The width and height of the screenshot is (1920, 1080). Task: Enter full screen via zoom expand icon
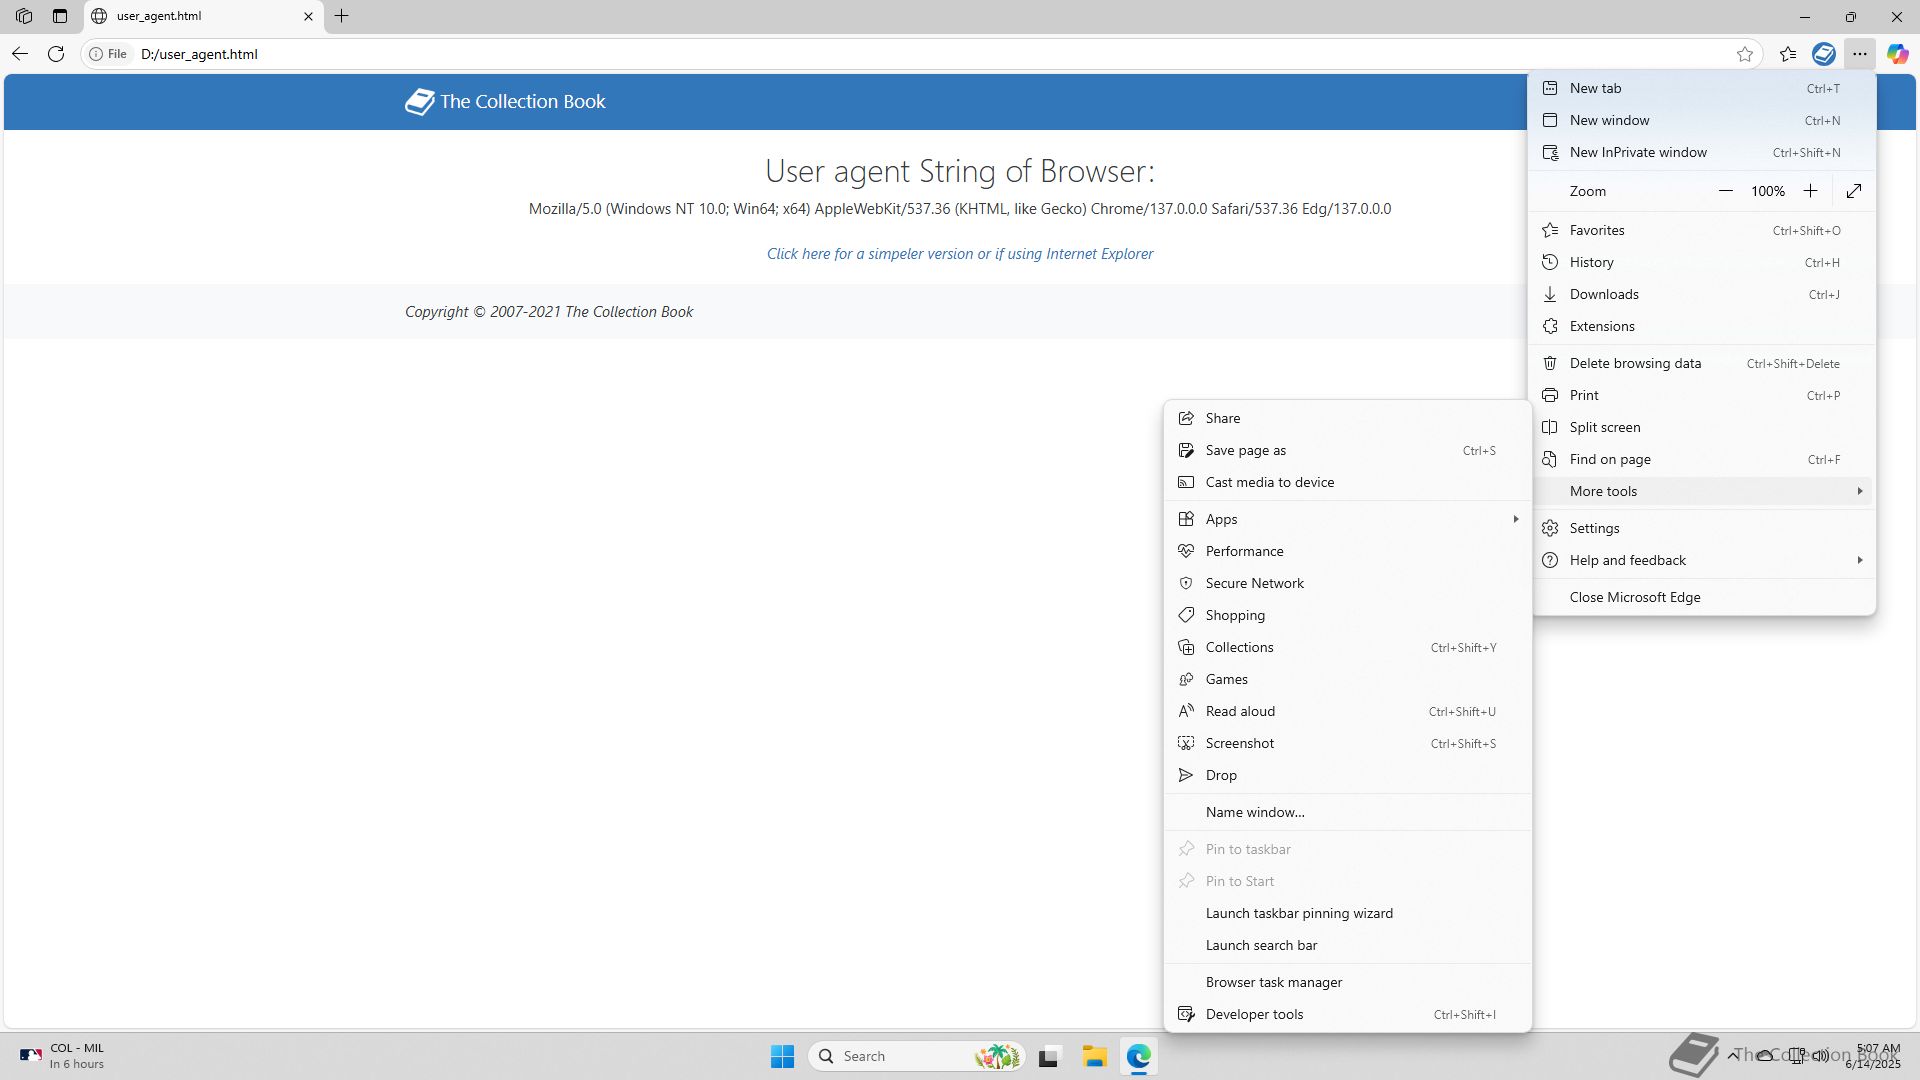1854,191
